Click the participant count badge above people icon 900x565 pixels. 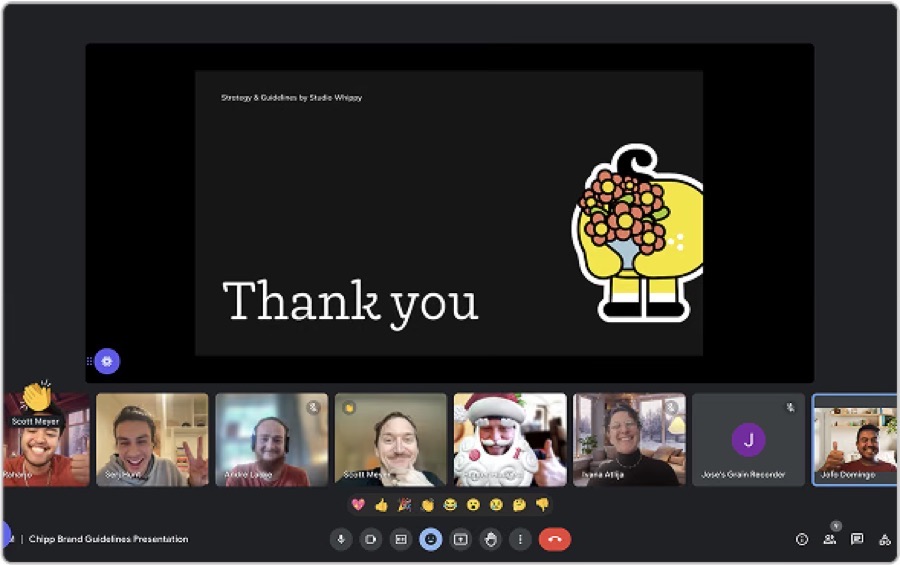pyautogui.click(x=836, y=526)
